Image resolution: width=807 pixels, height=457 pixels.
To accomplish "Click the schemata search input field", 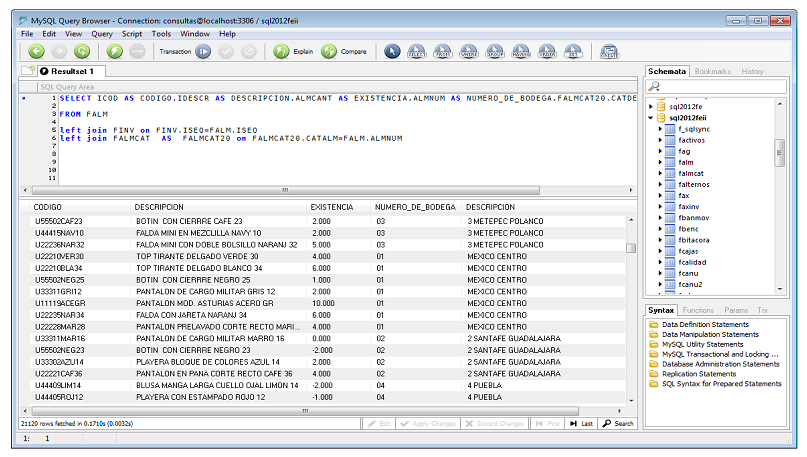I will click(723, 86).
